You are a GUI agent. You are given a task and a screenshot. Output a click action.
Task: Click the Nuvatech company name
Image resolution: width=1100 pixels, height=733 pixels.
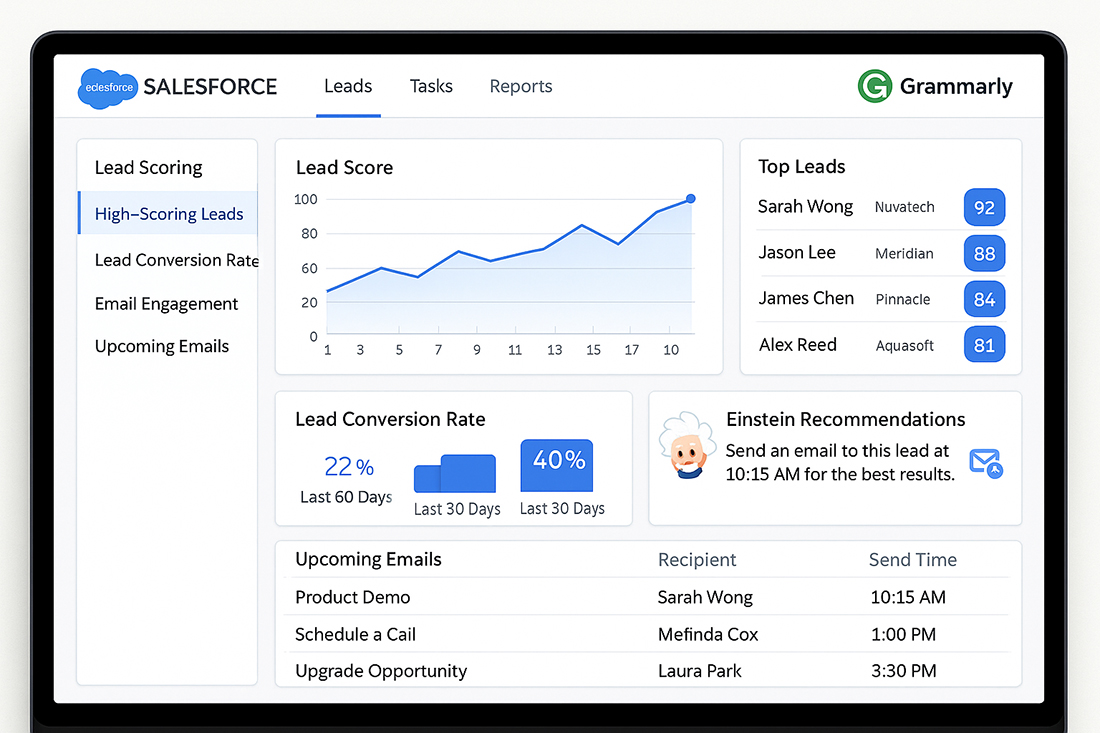[904, 207]
